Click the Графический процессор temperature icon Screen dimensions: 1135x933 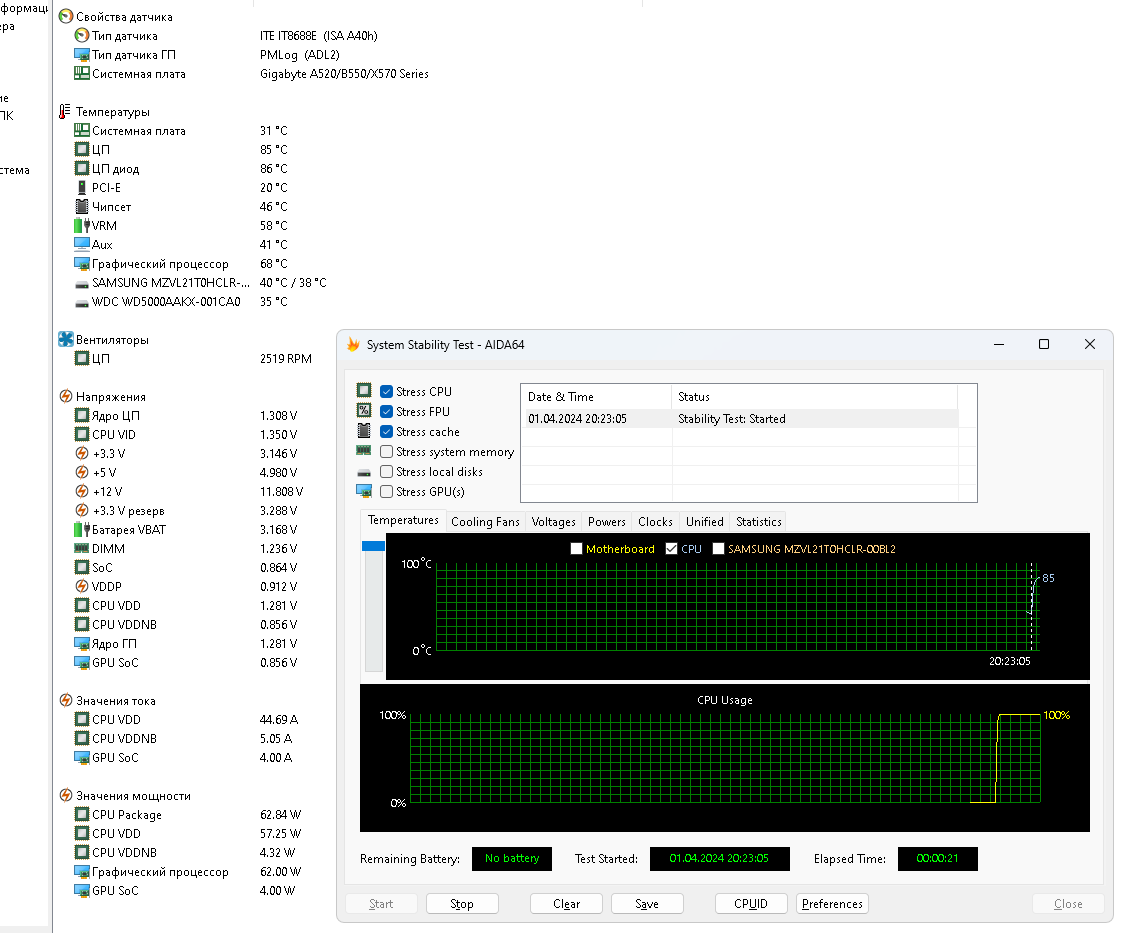pyautogui.click(x=82, y=263)
